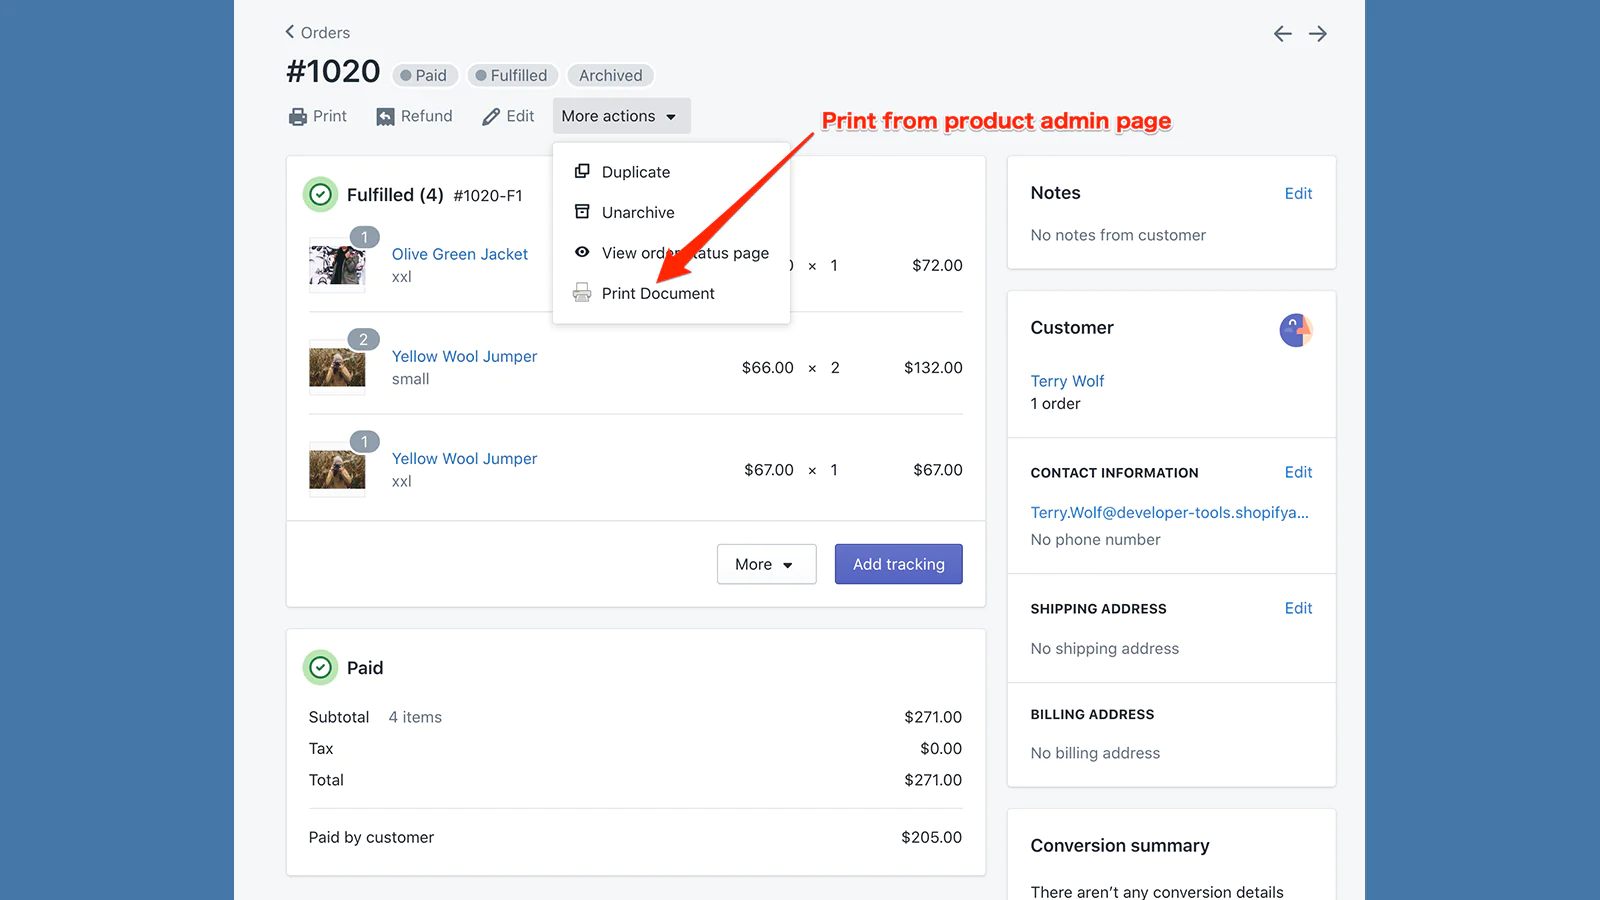
Task: Click the caret in More actions
Action: [671, 117]
